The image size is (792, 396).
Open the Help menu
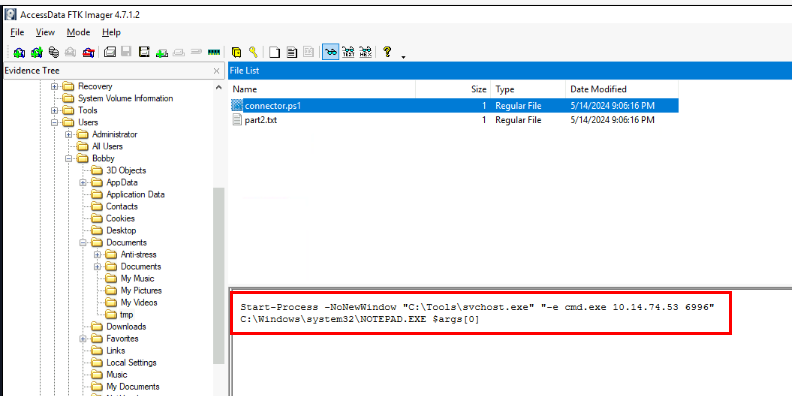click(x=111, y=32)
